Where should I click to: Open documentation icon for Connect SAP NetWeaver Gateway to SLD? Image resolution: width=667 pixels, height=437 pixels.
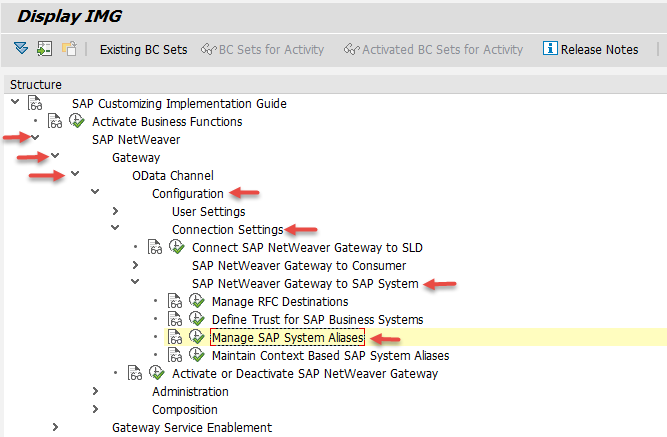click(x=156, y=248)
